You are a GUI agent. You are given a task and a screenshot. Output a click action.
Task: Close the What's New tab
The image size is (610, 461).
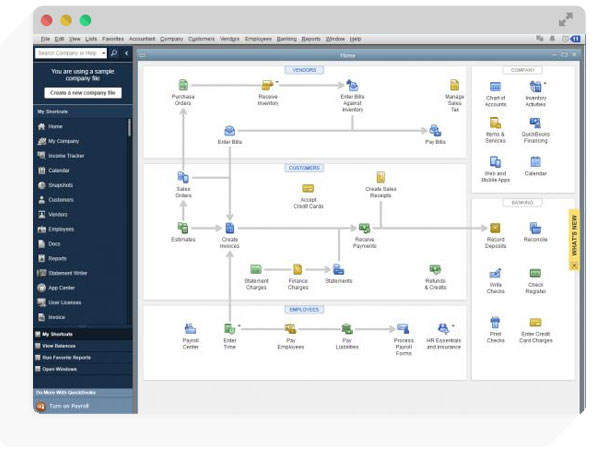click(574, 266)
